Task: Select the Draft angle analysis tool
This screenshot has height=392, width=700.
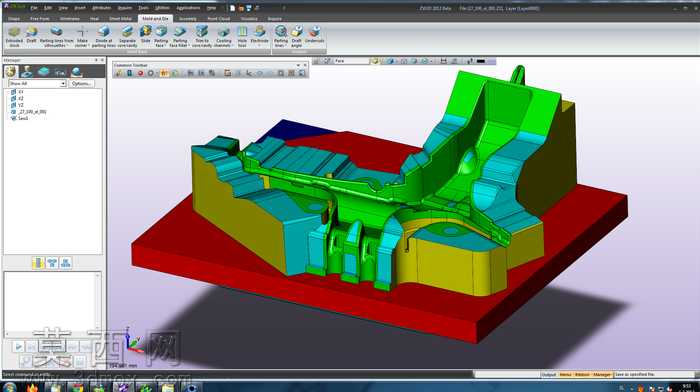Action: (x=296, y=36)
